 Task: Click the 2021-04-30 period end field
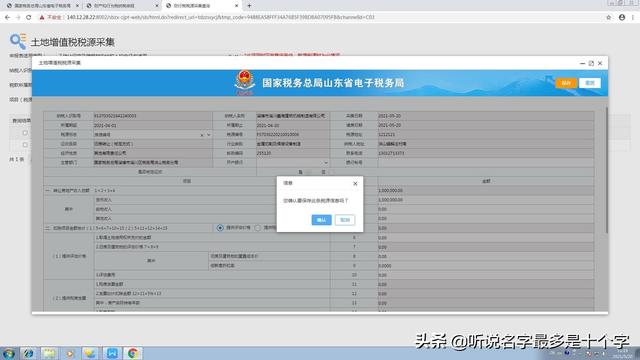[x=293, y=125]
